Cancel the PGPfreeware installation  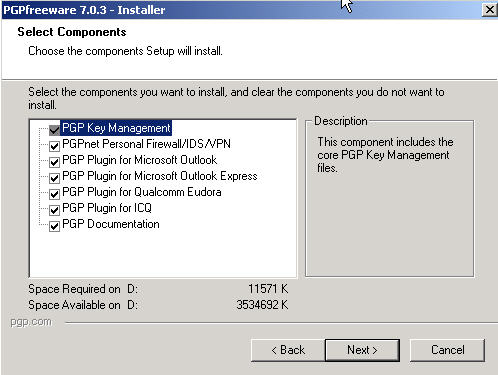pyautogui.click(x=447, y=350)
